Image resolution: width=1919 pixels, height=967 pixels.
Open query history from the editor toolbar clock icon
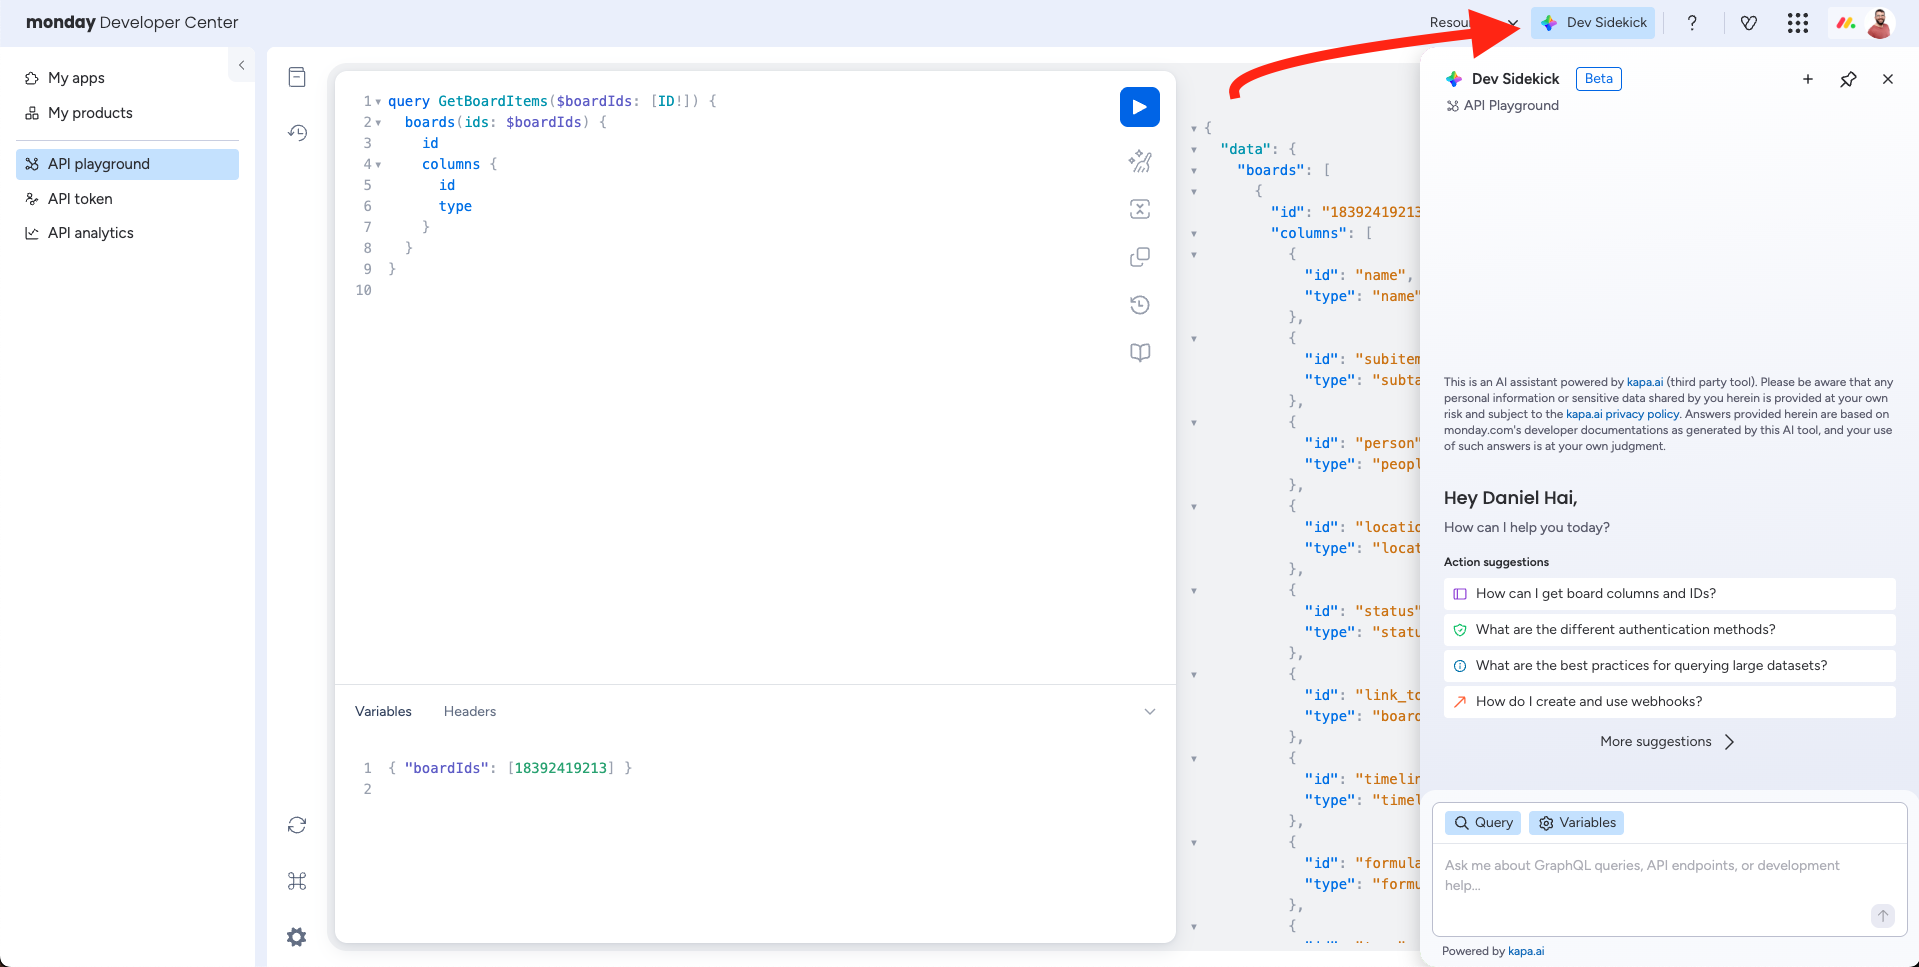click(1140, 305)
